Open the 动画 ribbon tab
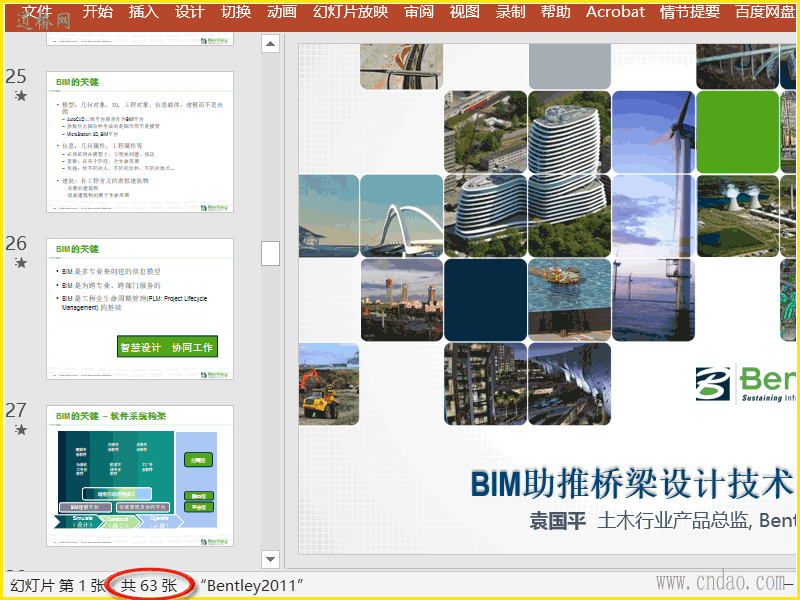 (282, 11)
